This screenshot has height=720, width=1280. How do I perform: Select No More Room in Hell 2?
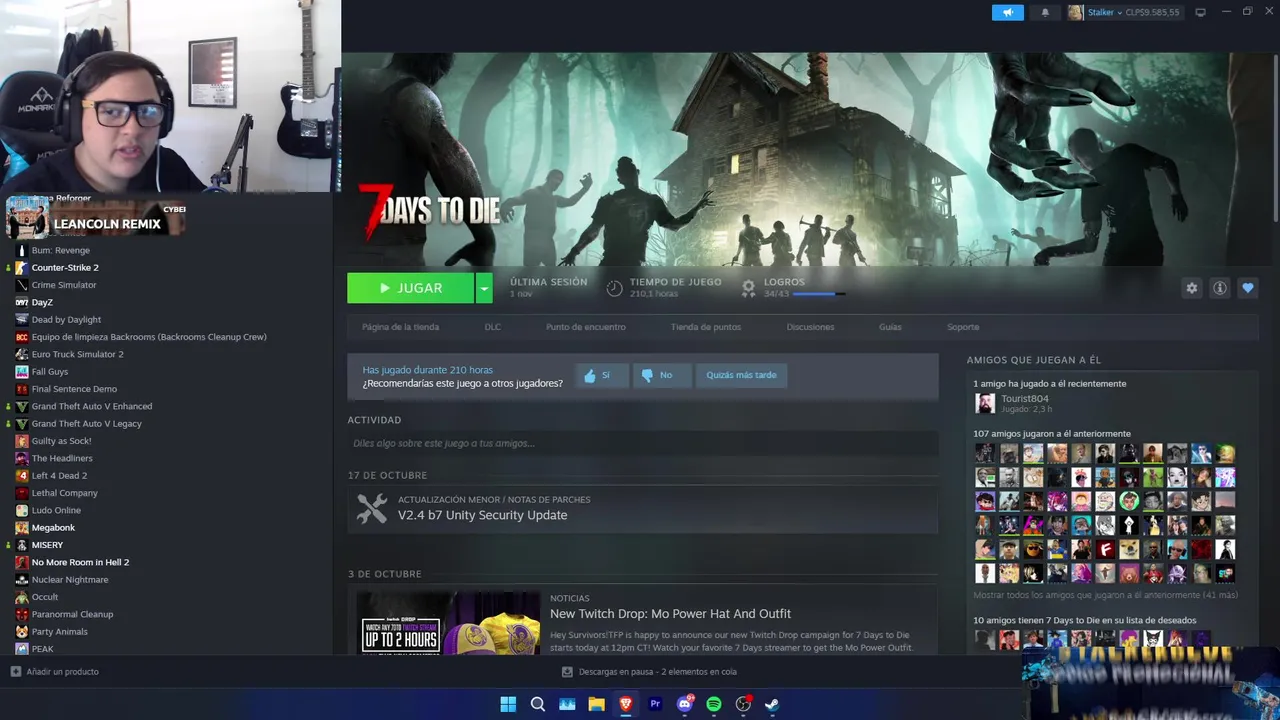[80, 562]
